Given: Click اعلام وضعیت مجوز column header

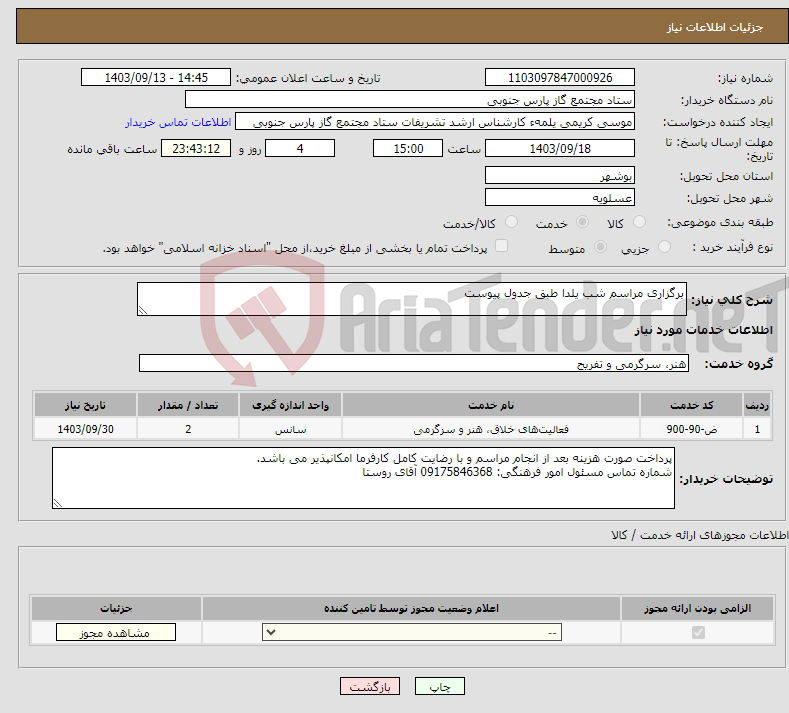Looking at the screenshot, I should pyautogui.click(x=412, y=608).
